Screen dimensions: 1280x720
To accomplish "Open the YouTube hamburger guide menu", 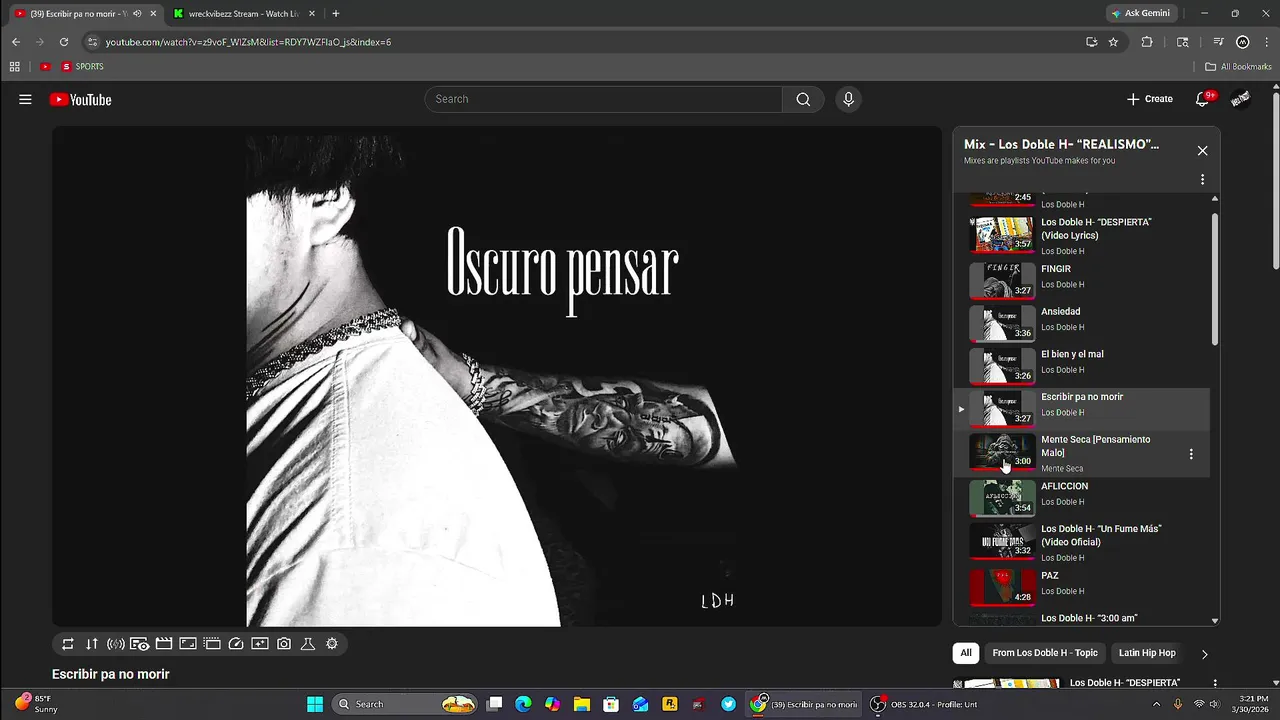I will tap(25, 99).
